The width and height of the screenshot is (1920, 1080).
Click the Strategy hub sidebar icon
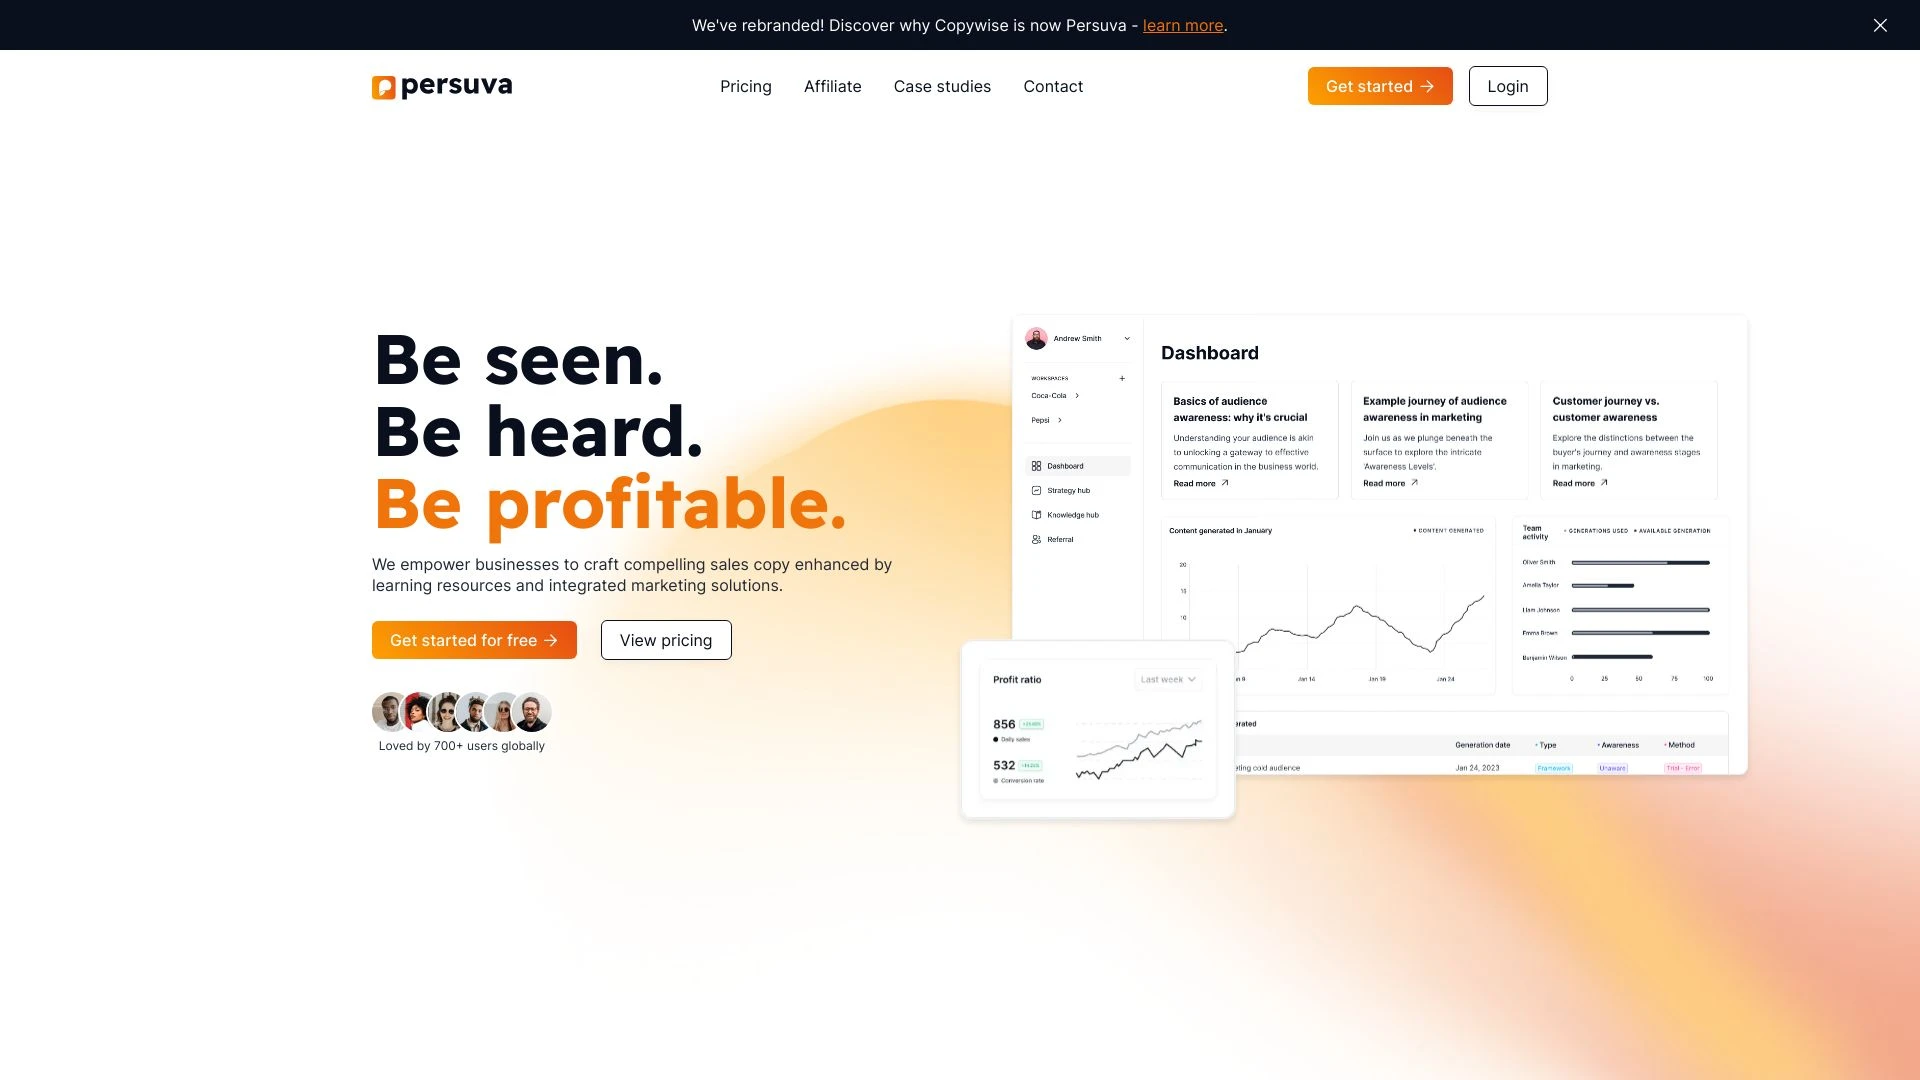tap(1036, 491)
